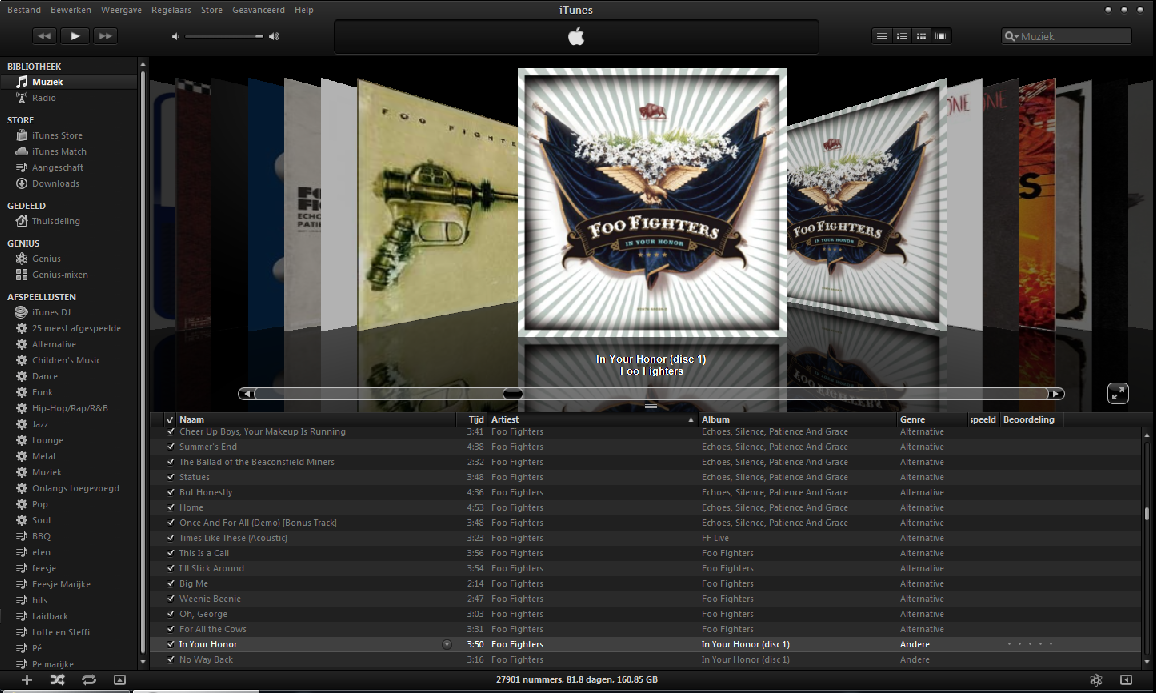Screen dimensions: 1156x693
Task: Show or hide the artwork viewer
Action: 119,680
